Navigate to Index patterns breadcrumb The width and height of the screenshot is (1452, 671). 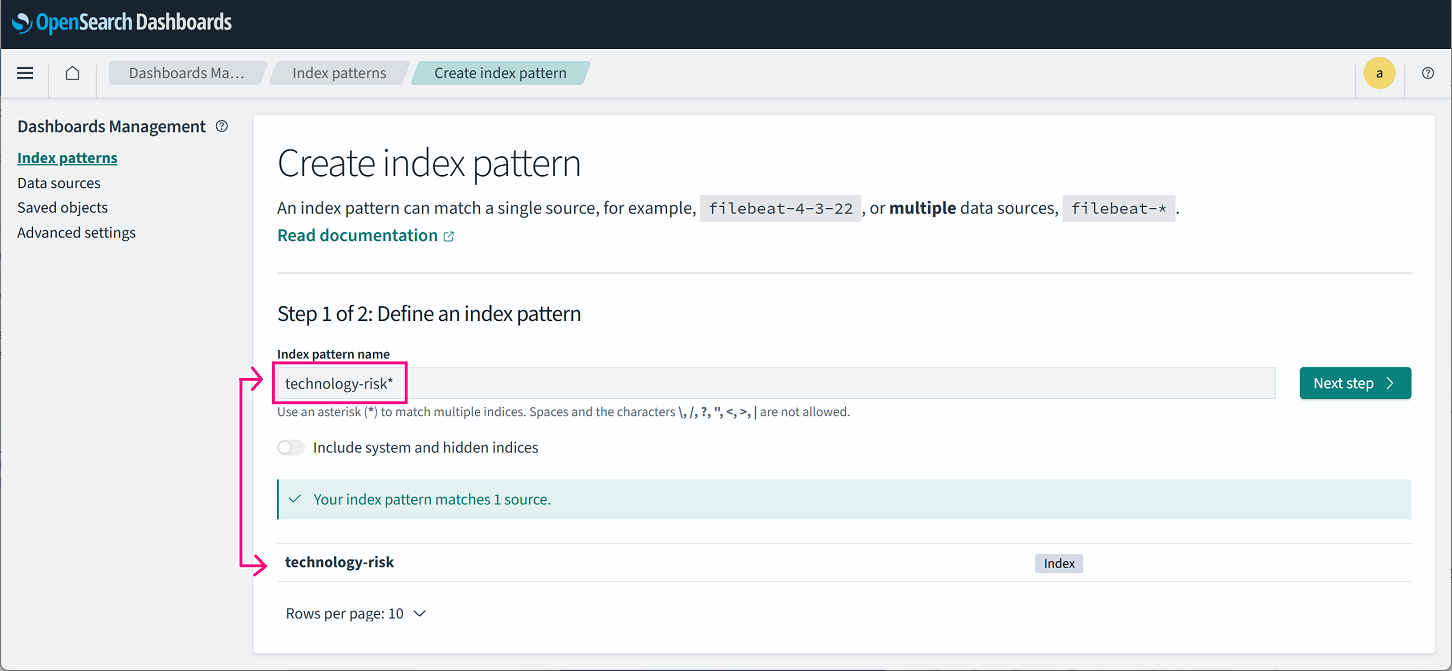click(x=339, y=73)
